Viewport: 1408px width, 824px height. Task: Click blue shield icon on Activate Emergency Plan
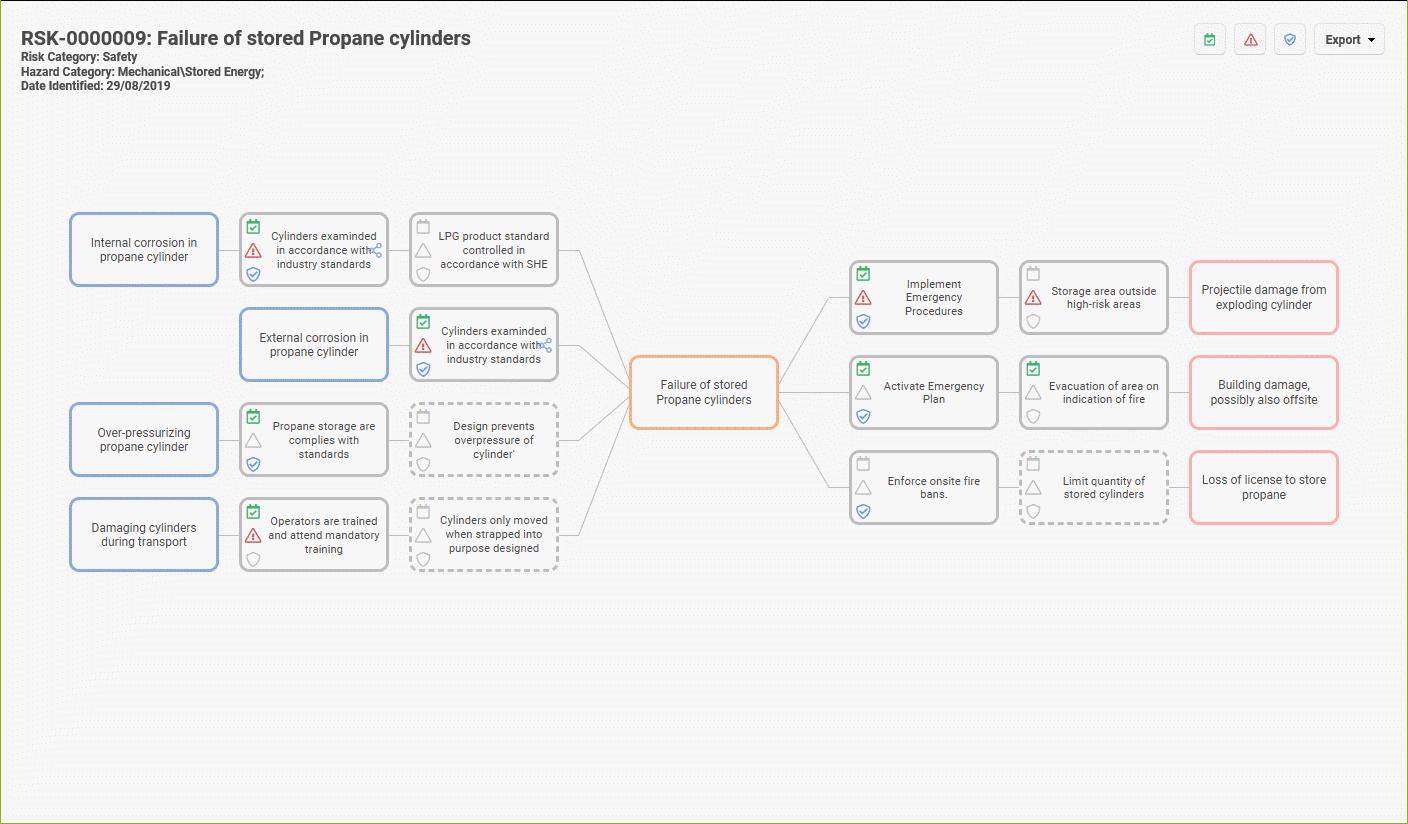coord(863,416)
